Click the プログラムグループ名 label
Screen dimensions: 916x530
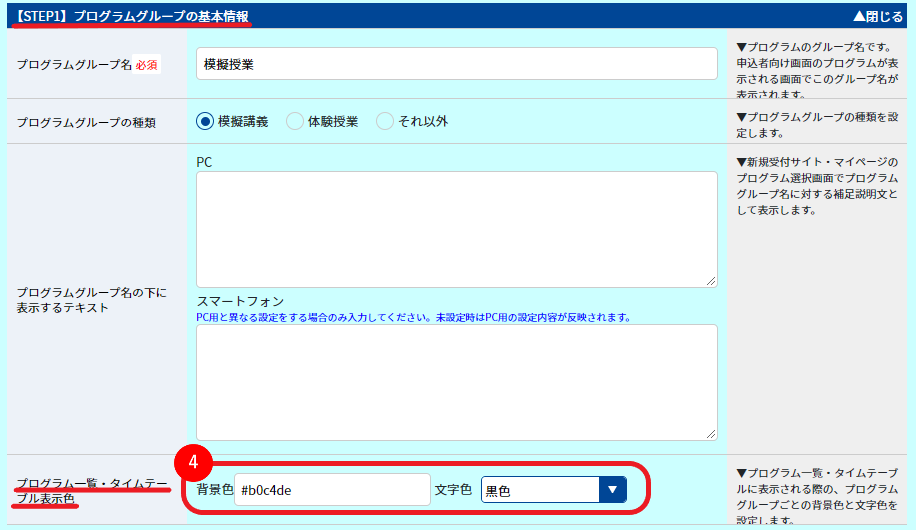74,65
